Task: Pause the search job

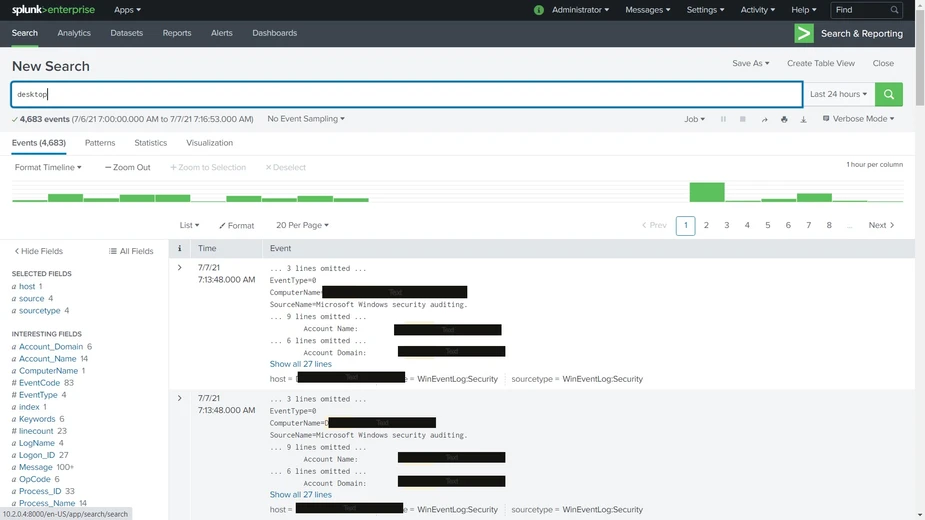Action: [x=723, y=119]
